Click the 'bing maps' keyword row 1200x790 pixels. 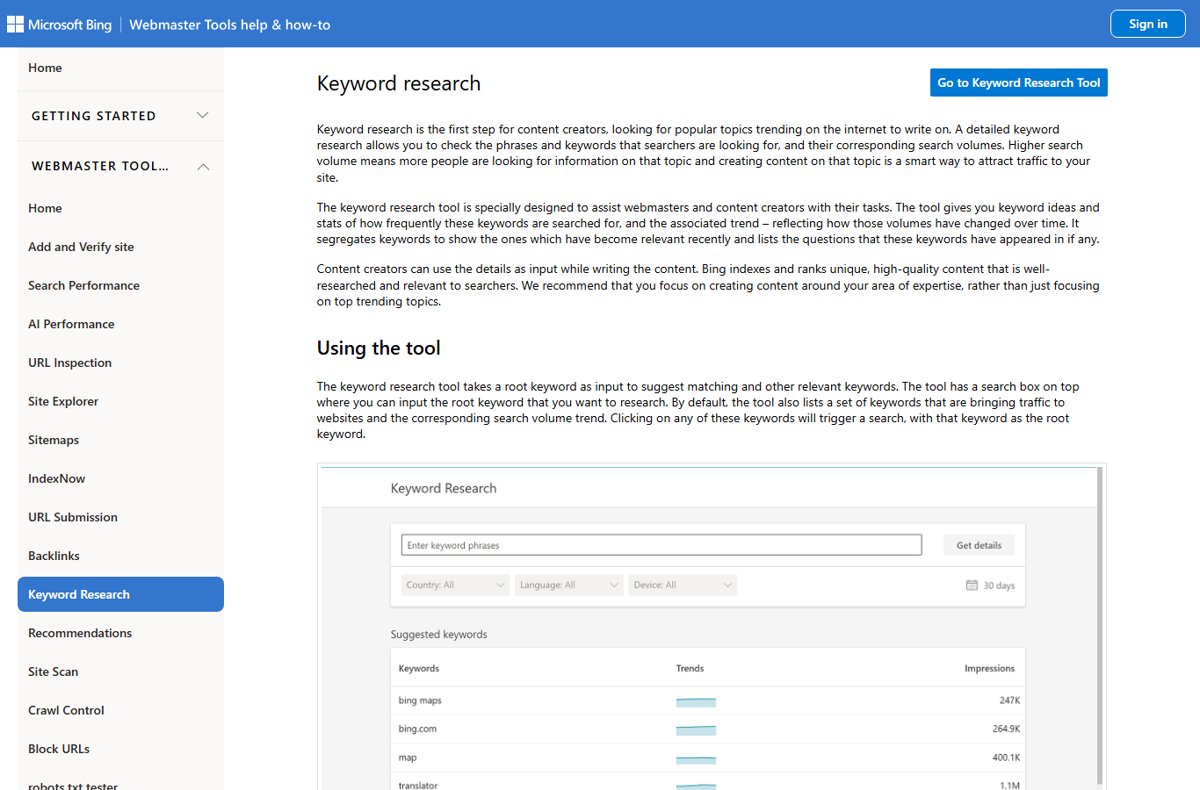pyautogui.click(x=708, y=701)
